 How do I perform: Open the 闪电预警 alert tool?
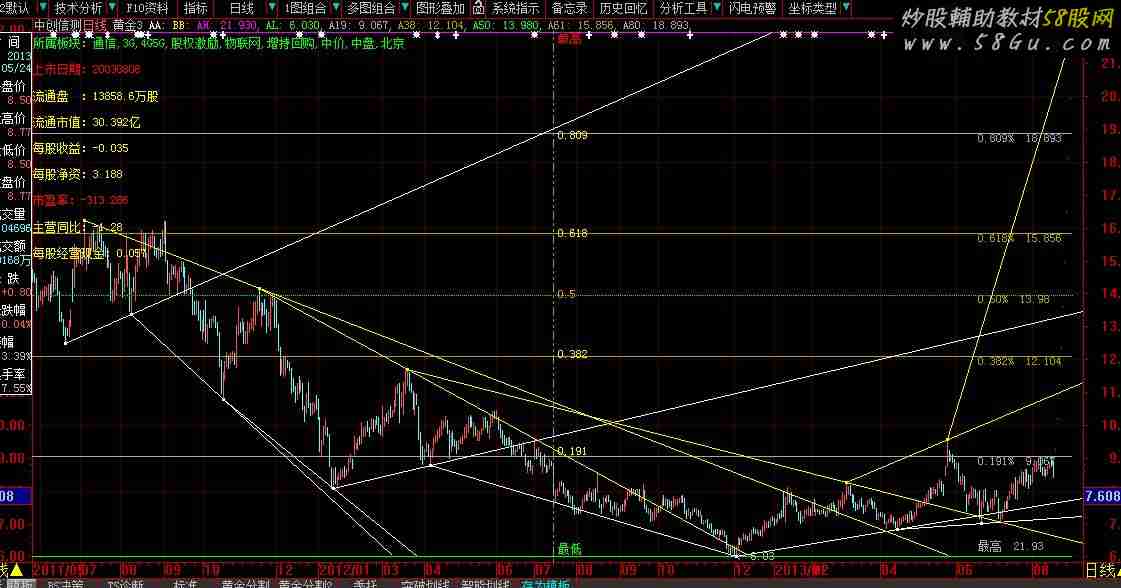(x=752, y=8)
